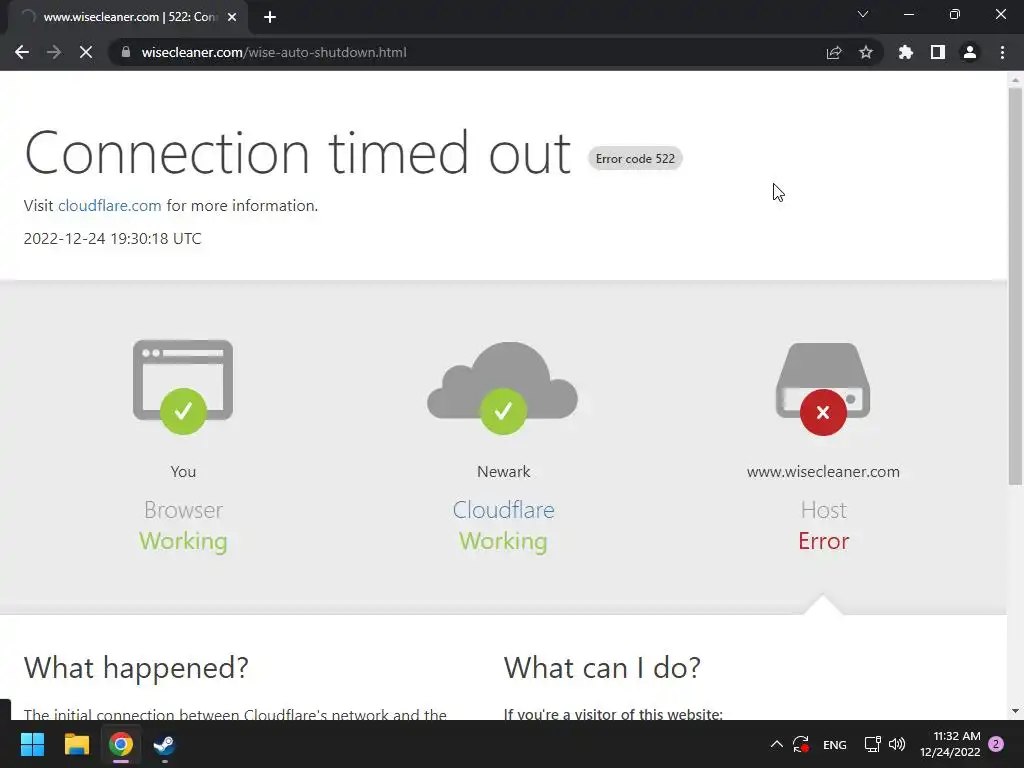This screenshot has width=1024, height=768.
Task: Click the scrollbar down arrow
Action: (x=1015, y=711)
